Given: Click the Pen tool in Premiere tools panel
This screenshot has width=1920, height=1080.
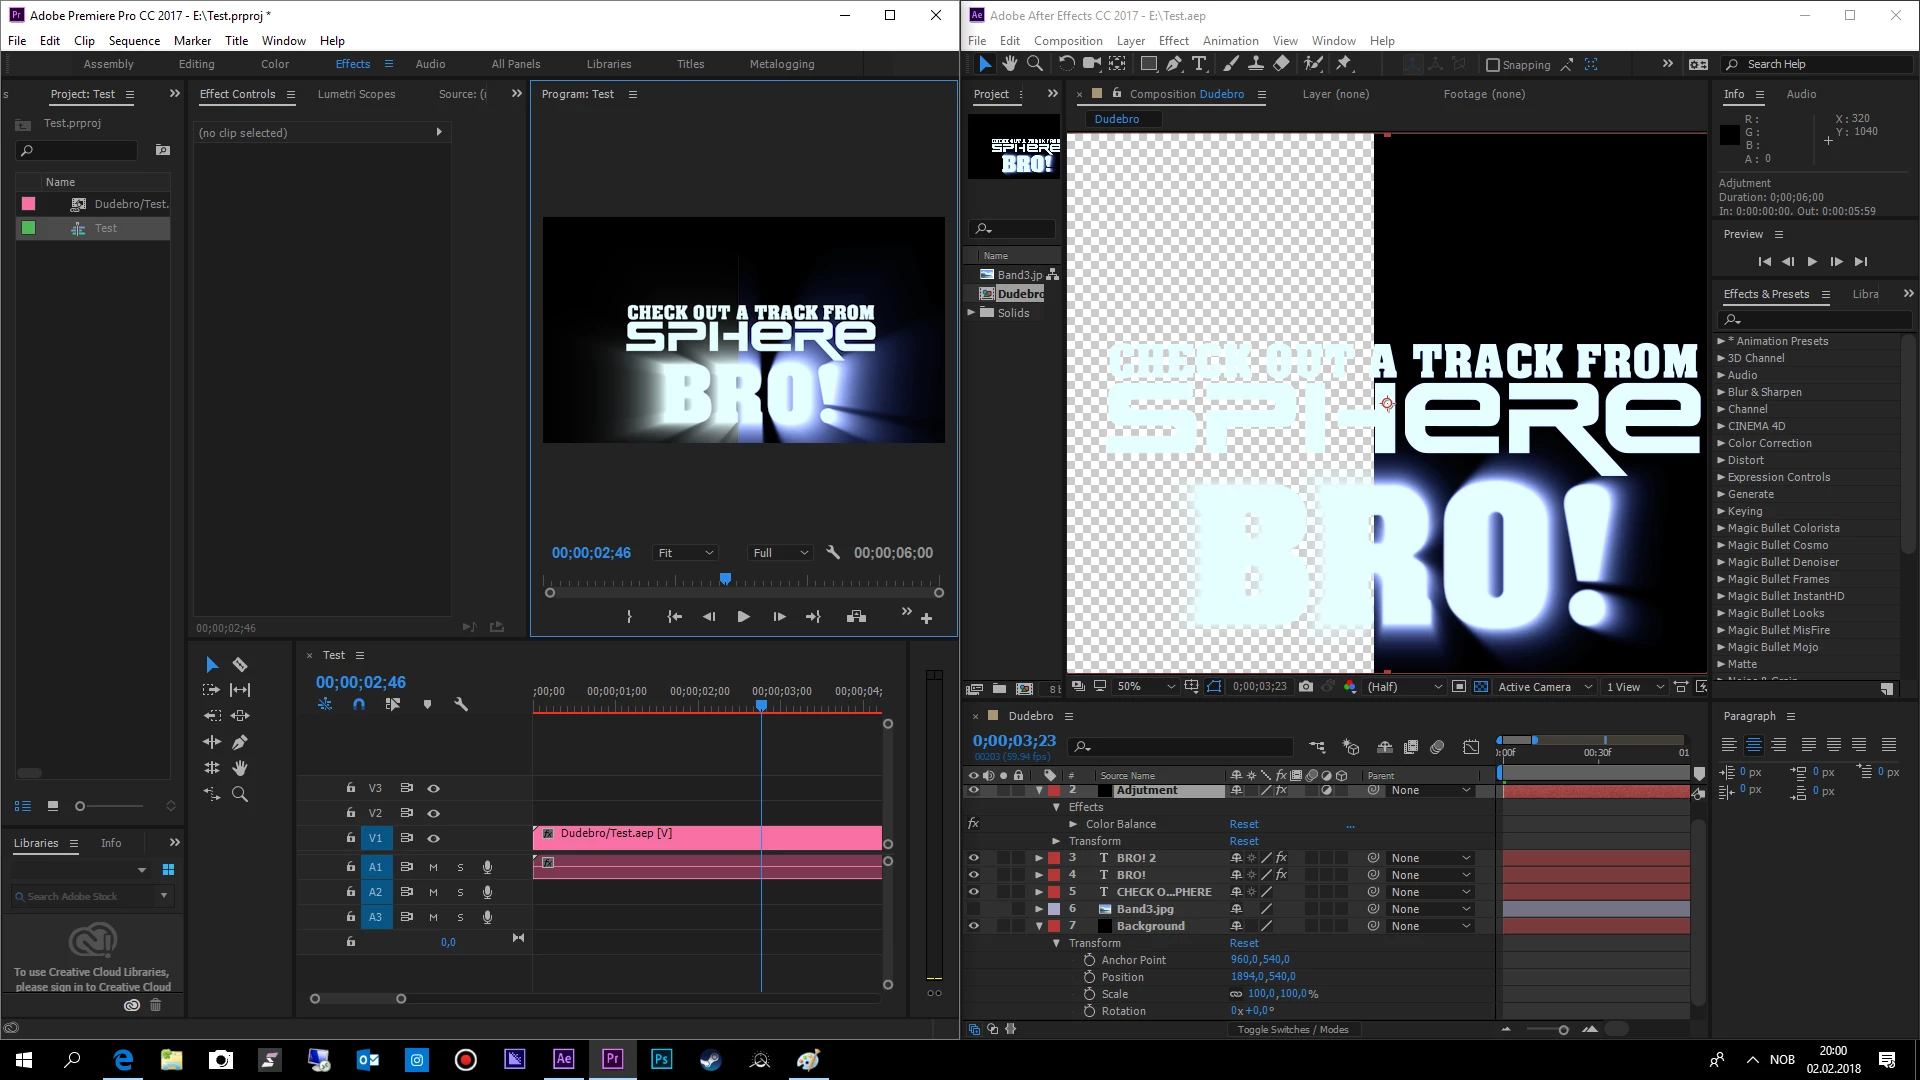Looking at the screenshot, I should [240, 742].
